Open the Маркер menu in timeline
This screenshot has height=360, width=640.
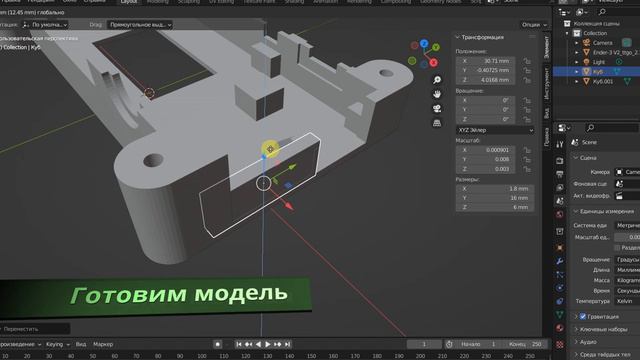tap(103, 344)
